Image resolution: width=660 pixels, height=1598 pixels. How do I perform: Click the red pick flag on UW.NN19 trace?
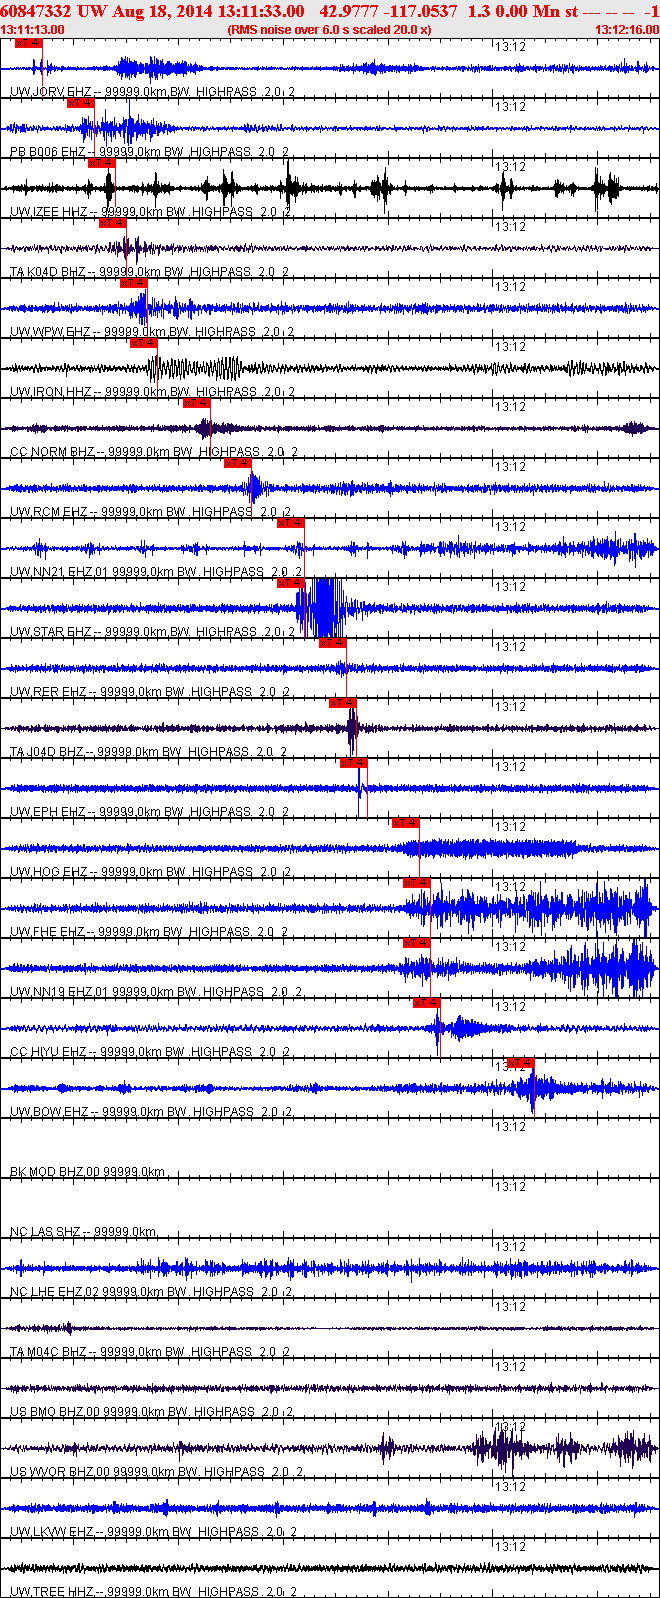[x=417, y=943]
